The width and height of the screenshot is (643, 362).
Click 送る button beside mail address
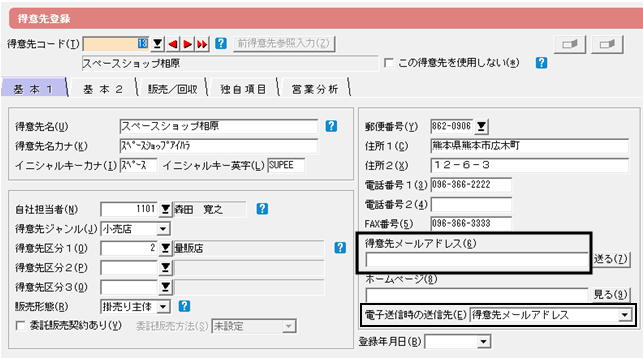click(611, 259)
